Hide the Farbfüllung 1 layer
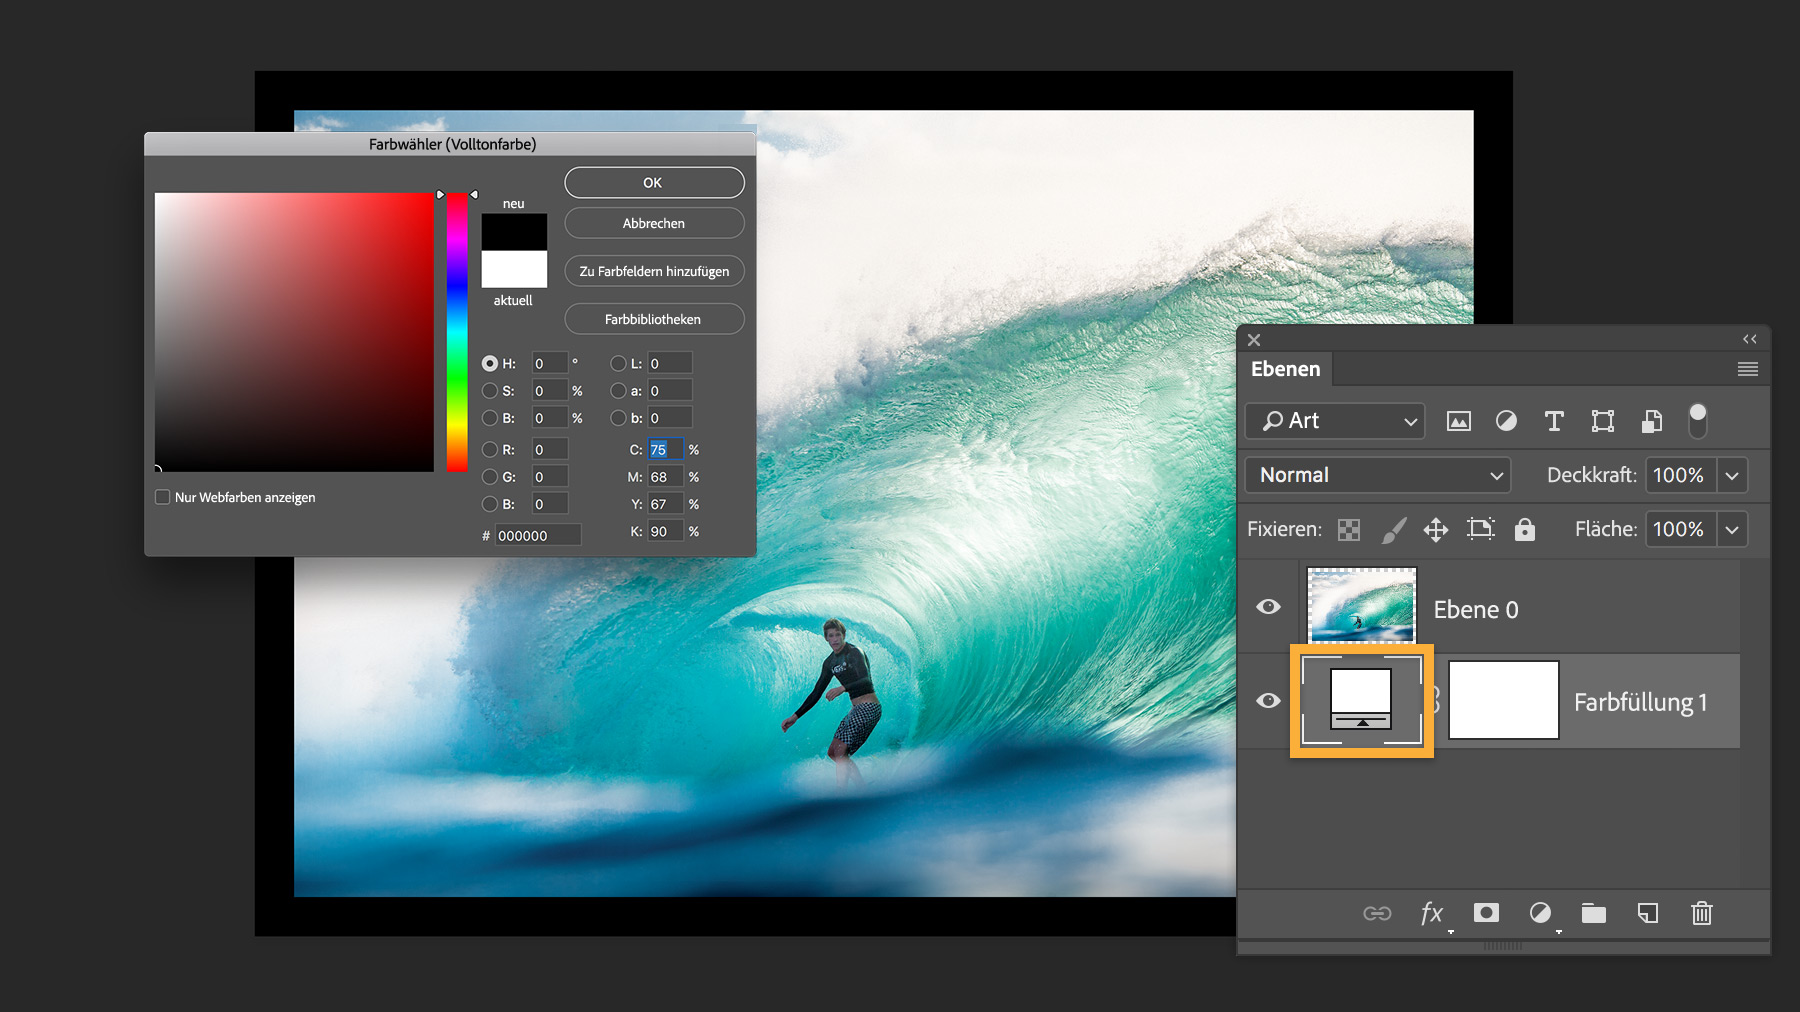This screenshot has width=1800, height=1012. click(x=1268, y=700)
